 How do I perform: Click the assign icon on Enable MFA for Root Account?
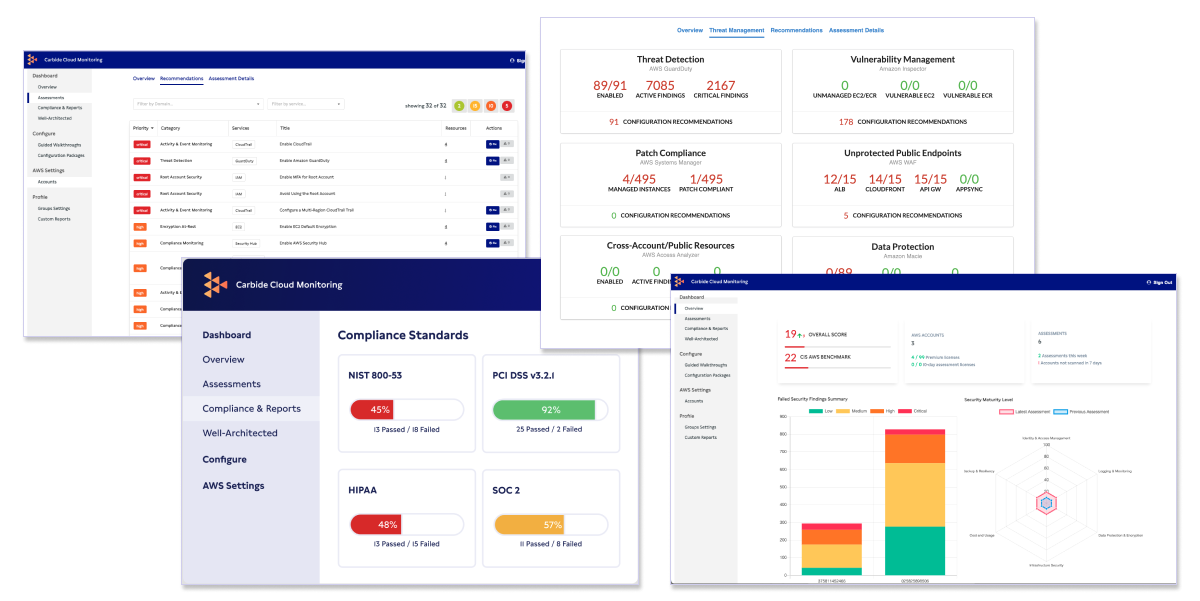507,177
